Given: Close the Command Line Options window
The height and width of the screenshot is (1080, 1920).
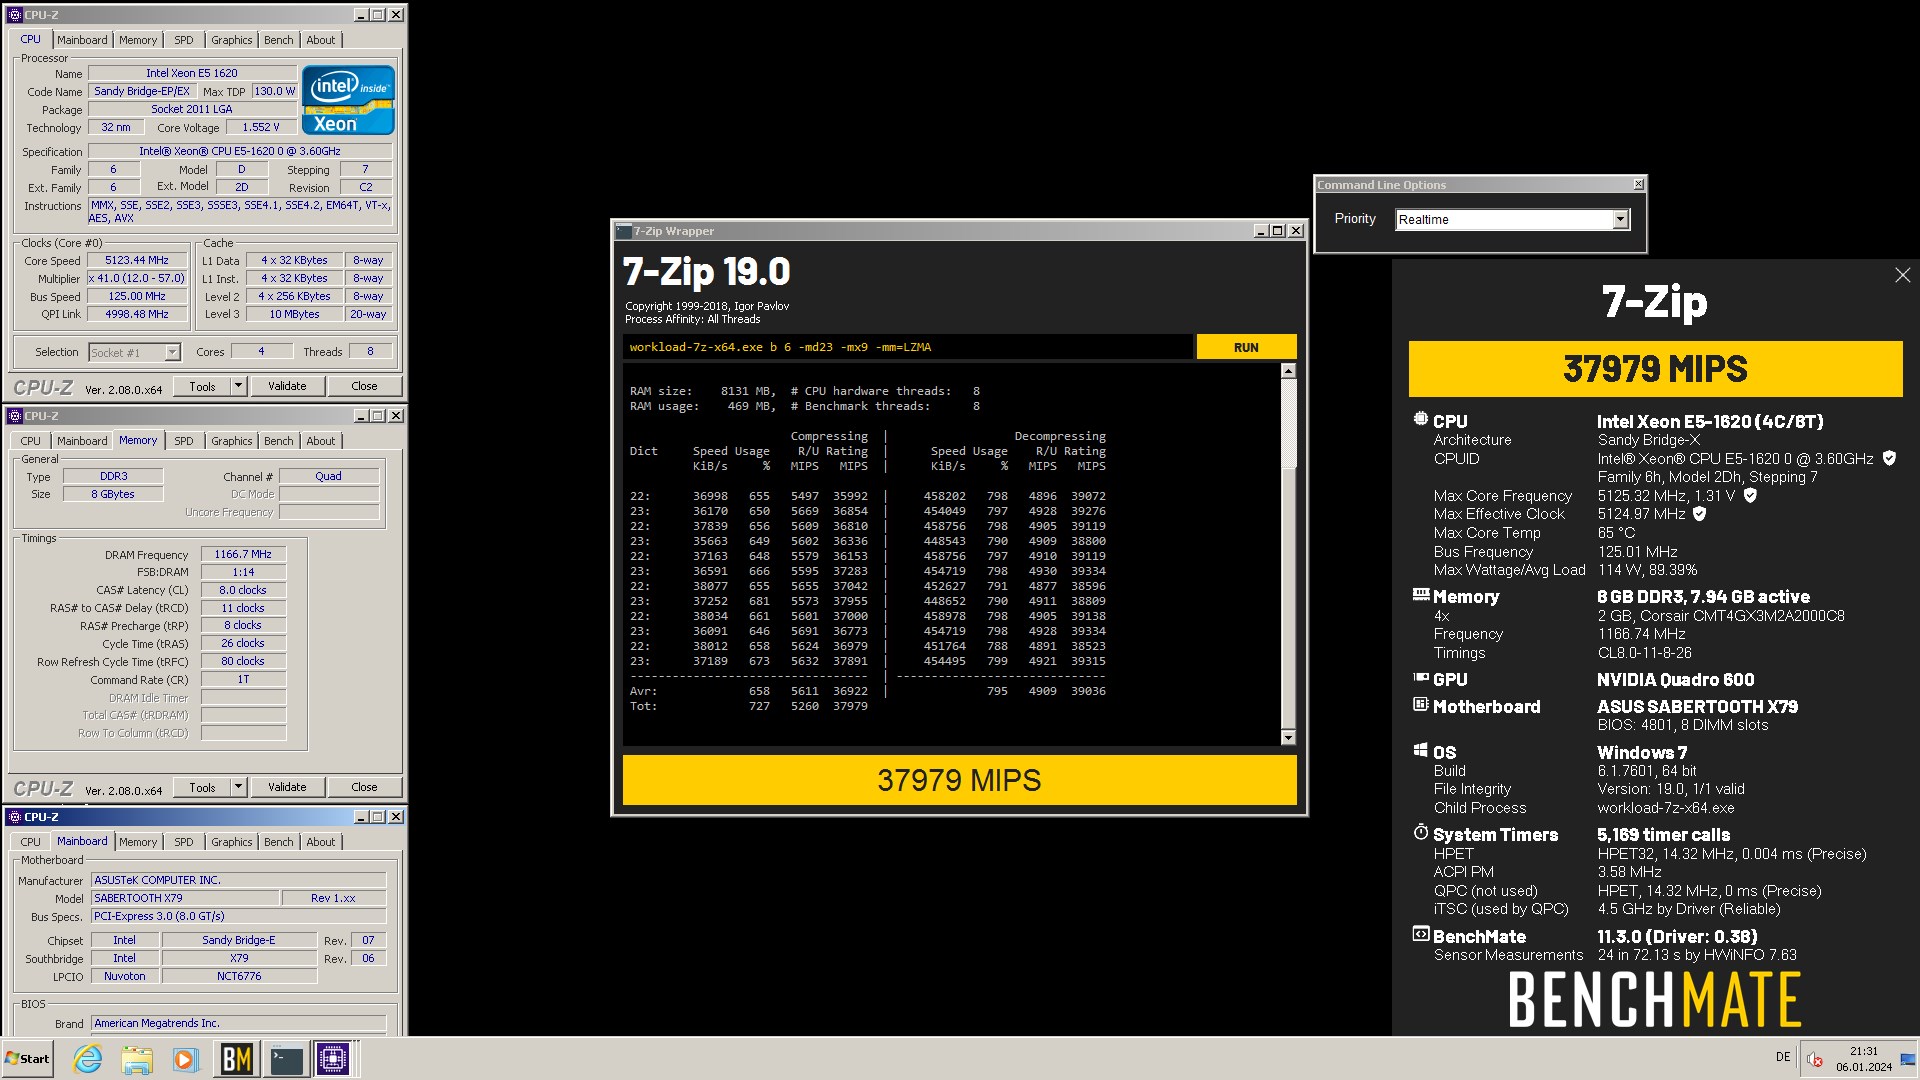Looking at the screenshot, I should pos(1638,185).
